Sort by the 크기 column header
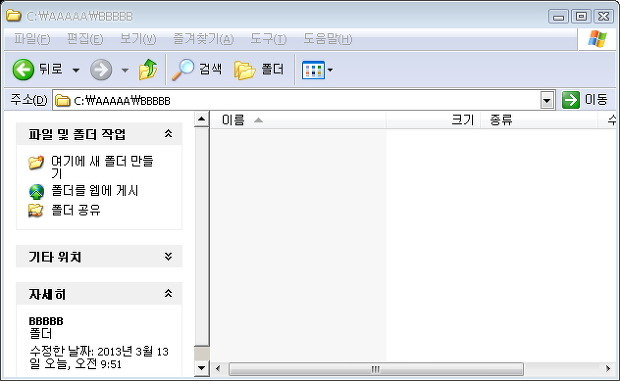Viewport: 620px width, 381px height. [x=433, y=120]
